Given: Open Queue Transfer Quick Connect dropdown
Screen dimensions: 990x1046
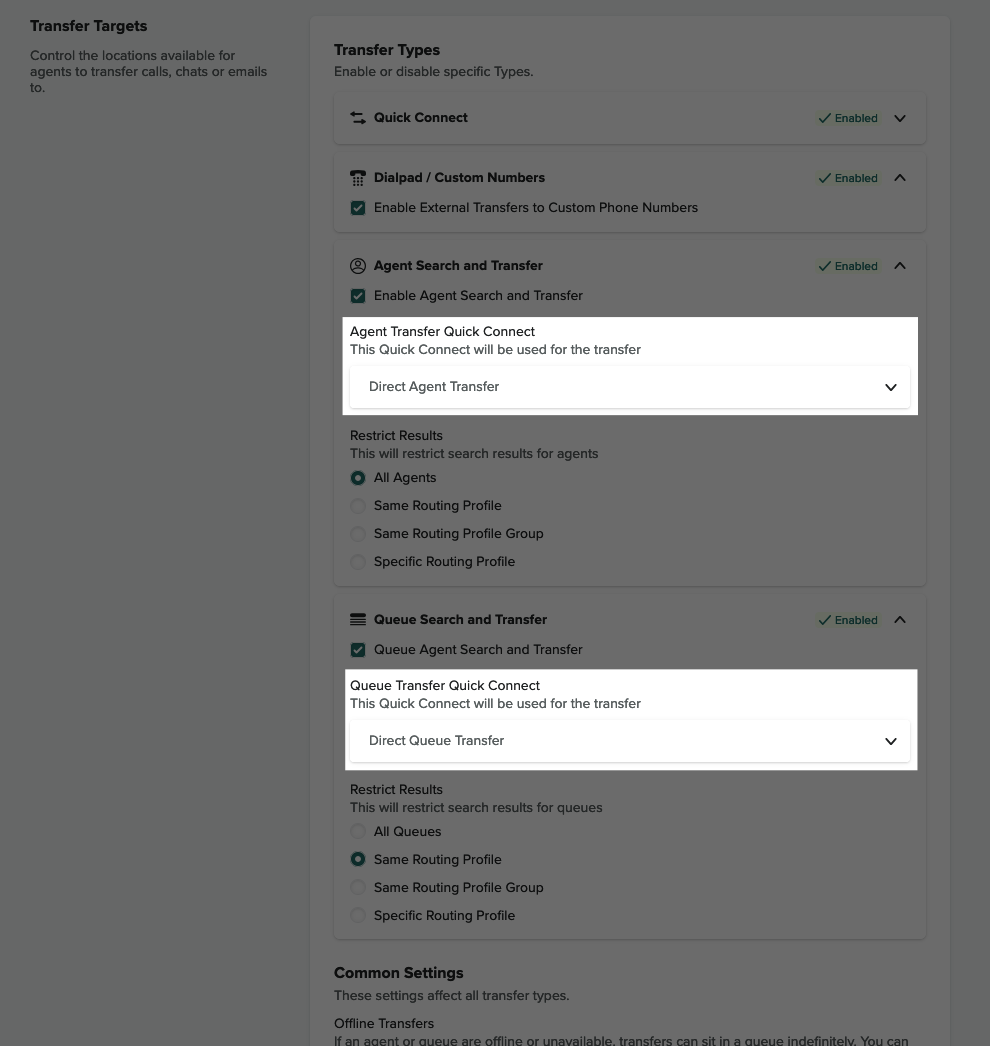Looking at the screenshot, I should coord(629,741).
